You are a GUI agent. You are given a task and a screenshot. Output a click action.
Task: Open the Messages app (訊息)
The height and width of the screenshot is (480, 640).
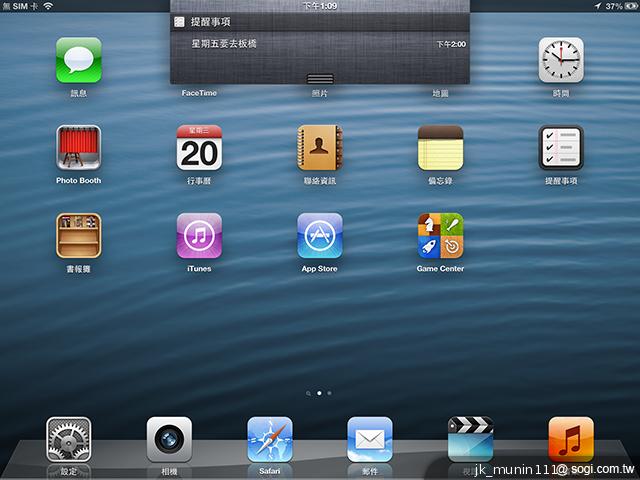point(79,60)
